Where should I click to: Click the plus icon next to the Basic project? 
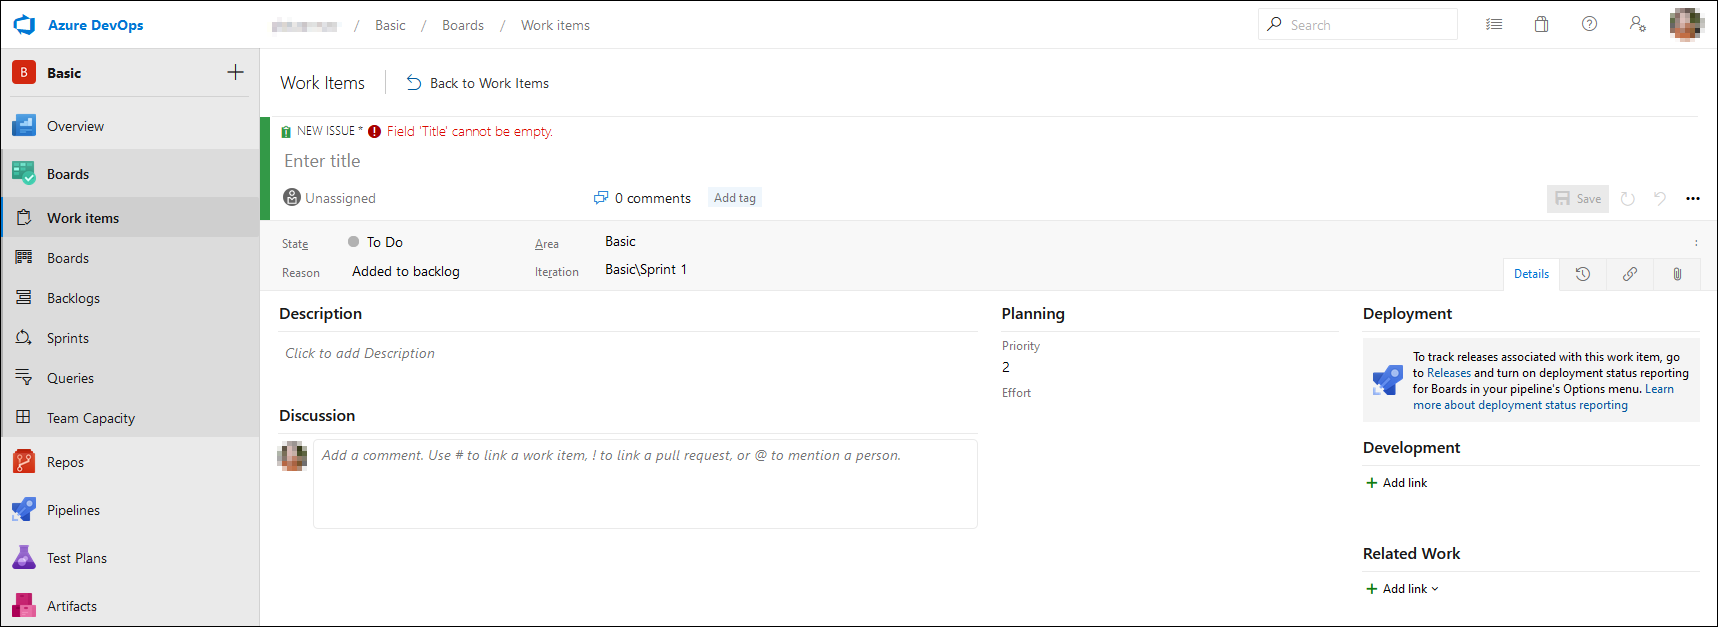pyautogui.click(x=235, y=72)
